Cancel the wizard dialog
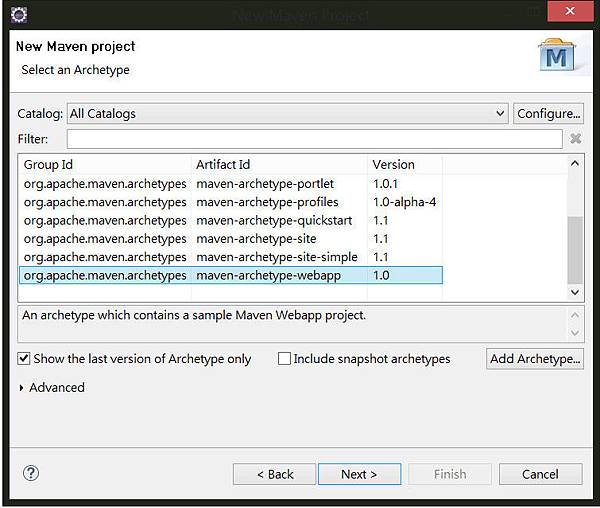The image size is (600, 508). click(x=540, y=474)
